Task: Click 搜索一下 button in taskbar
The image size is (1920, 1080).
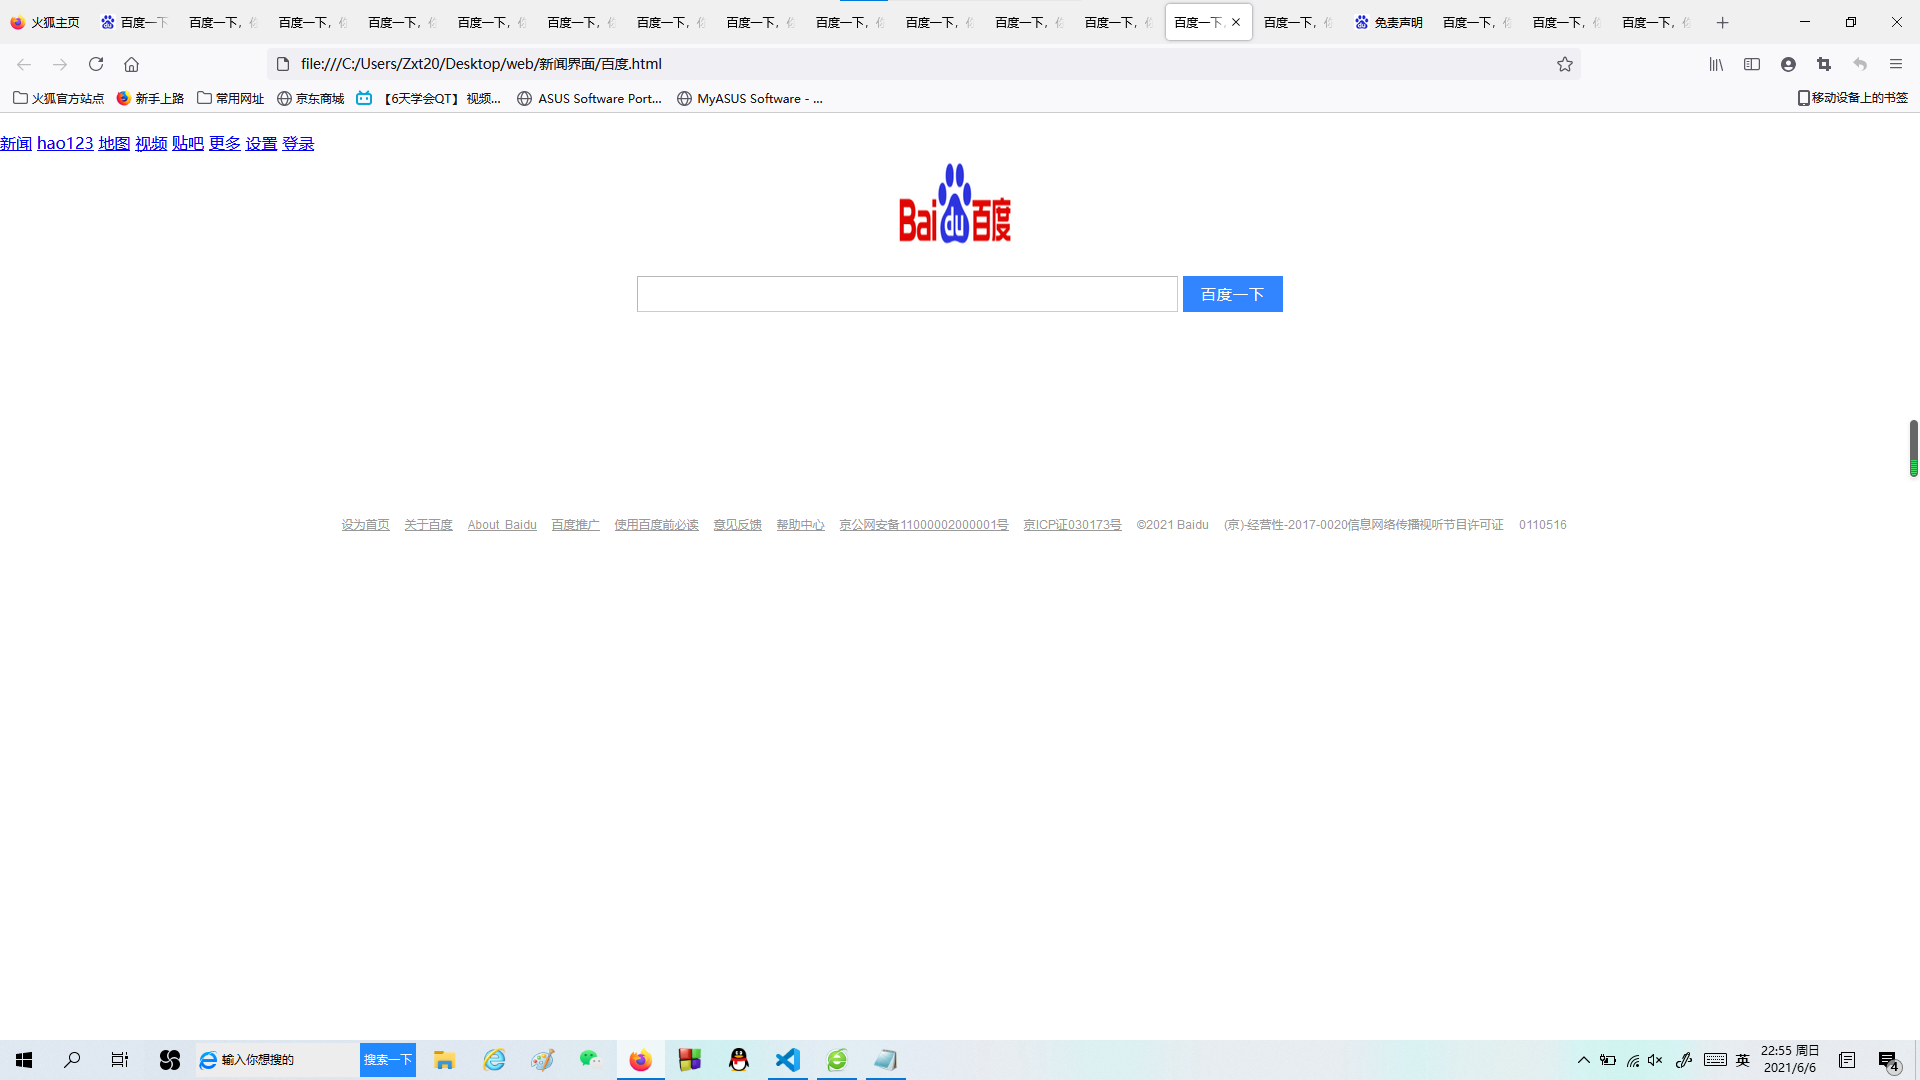Action: (x=388, y=1060)
